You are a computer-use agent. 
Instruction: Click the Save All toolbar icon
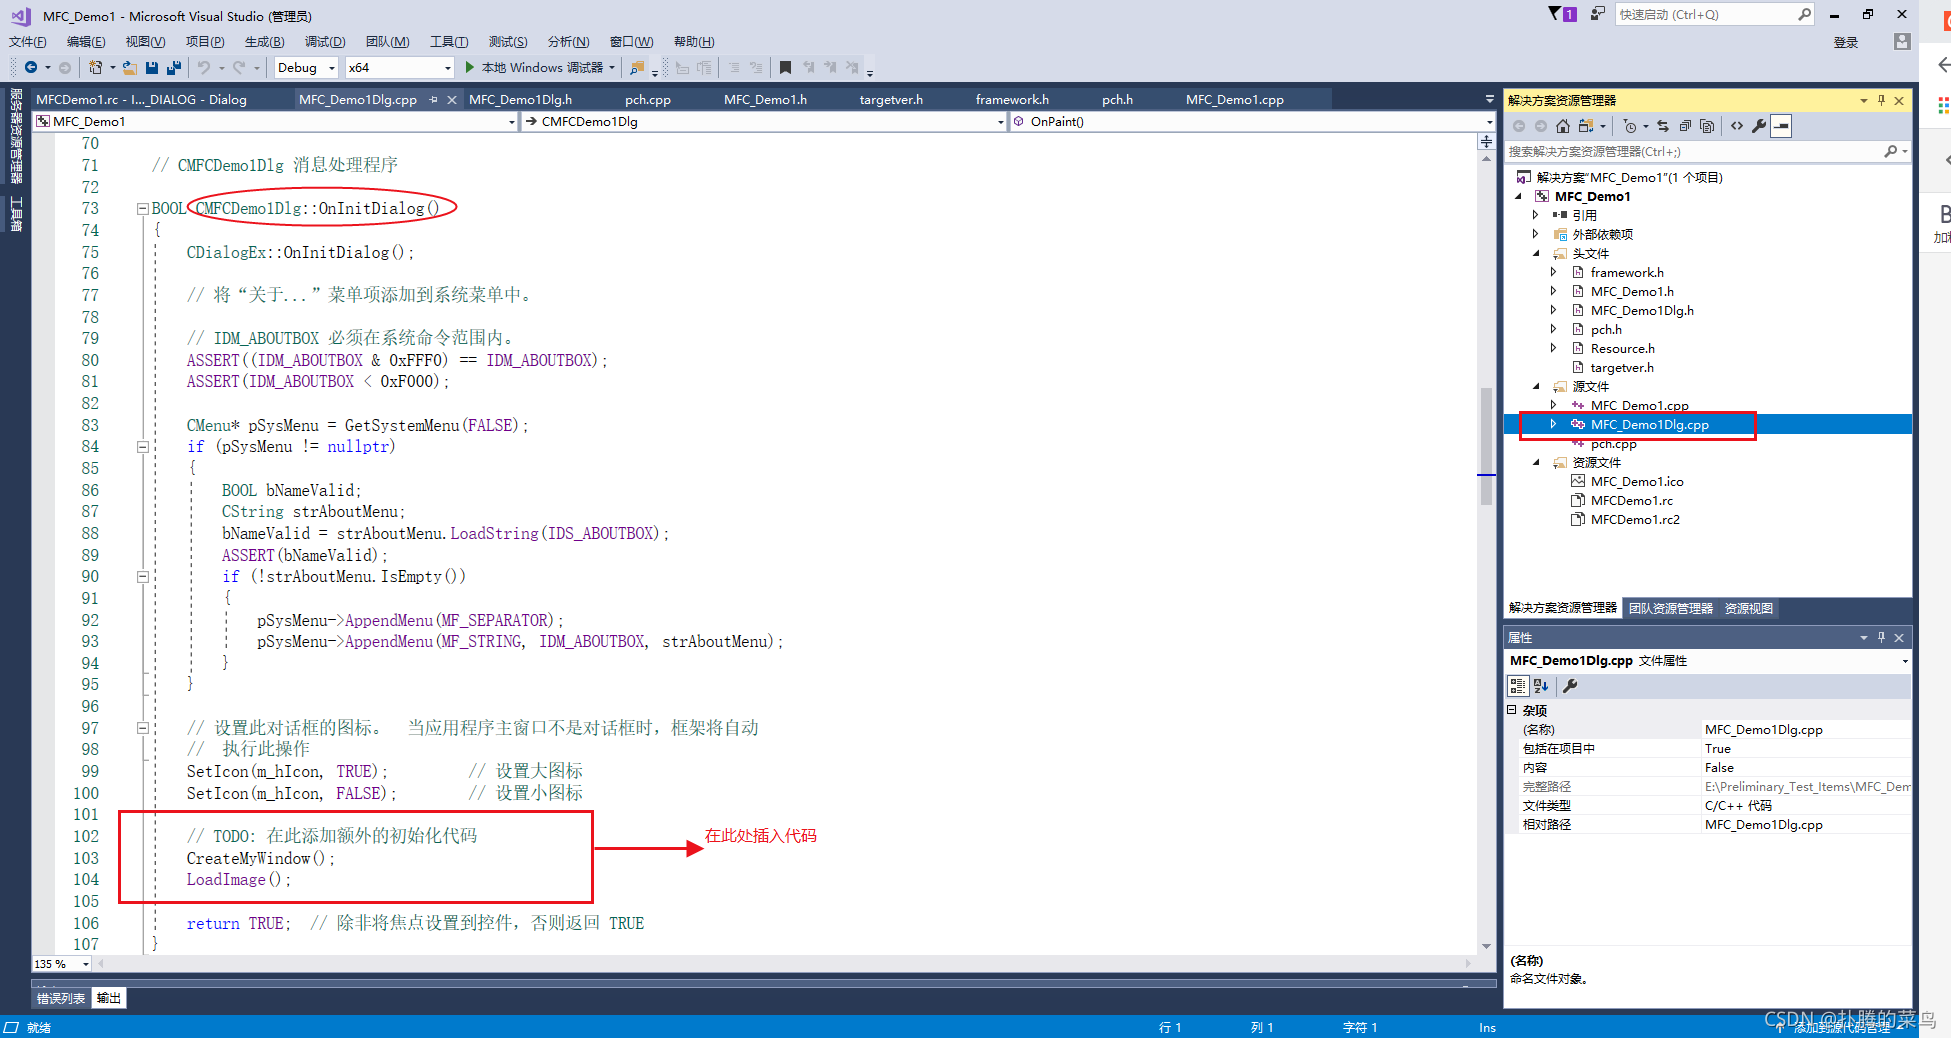[174, 67]
